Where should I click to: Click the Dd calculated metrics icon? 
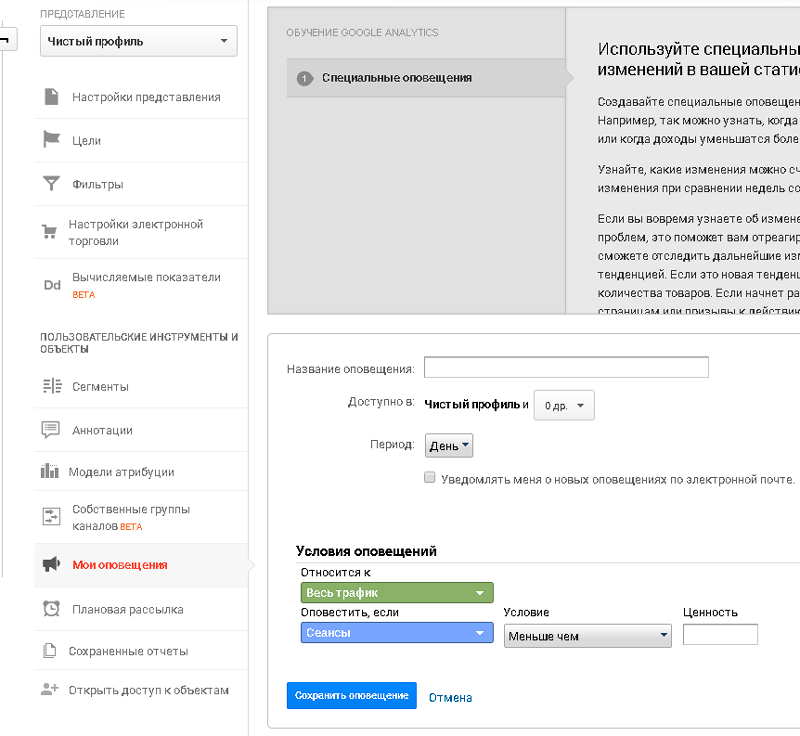(x=52, y=285)
